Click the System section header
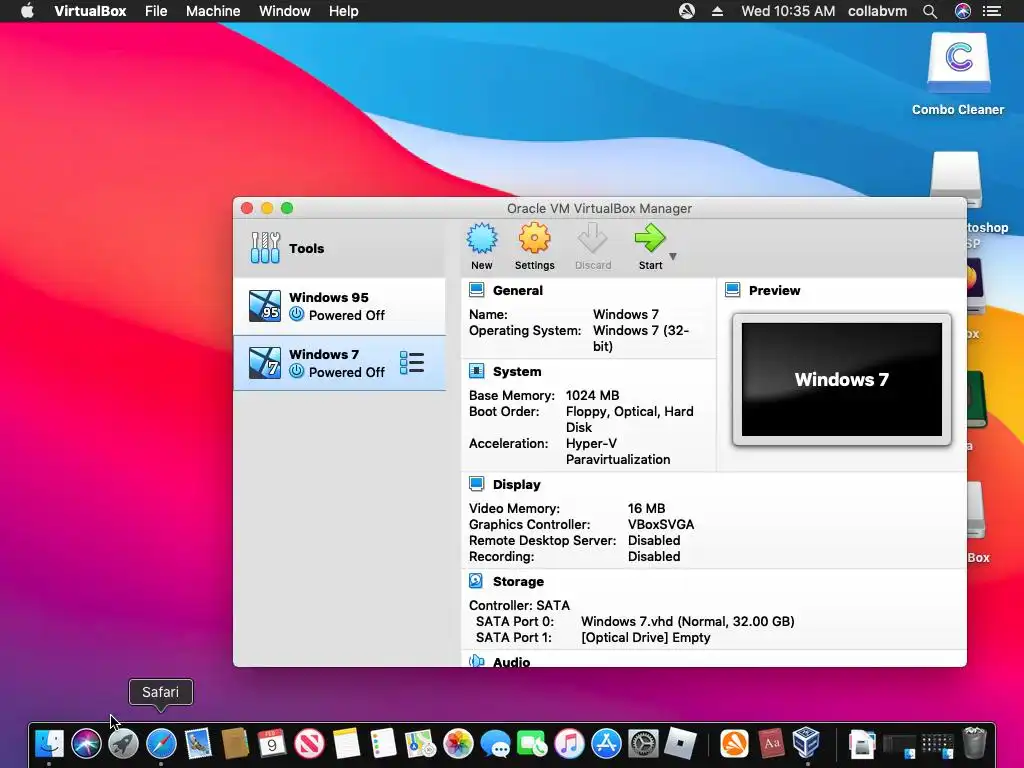This screenshot has width=1024, height=768. click(x=517, y=372)
